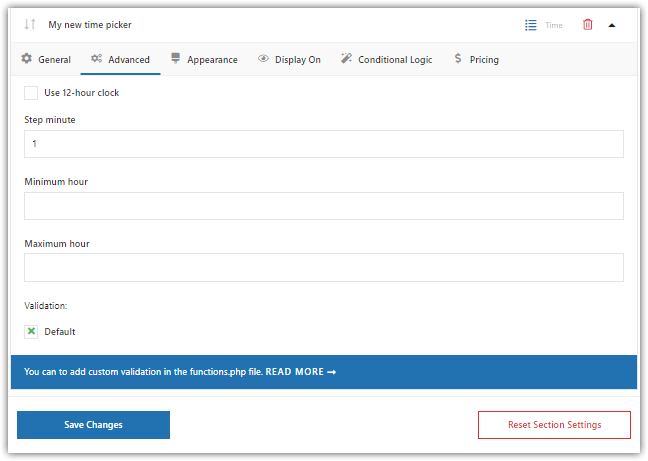This screenshot has width=648, height=461.
Task: Focus the Step minute input field
Action: pos(324,144)
